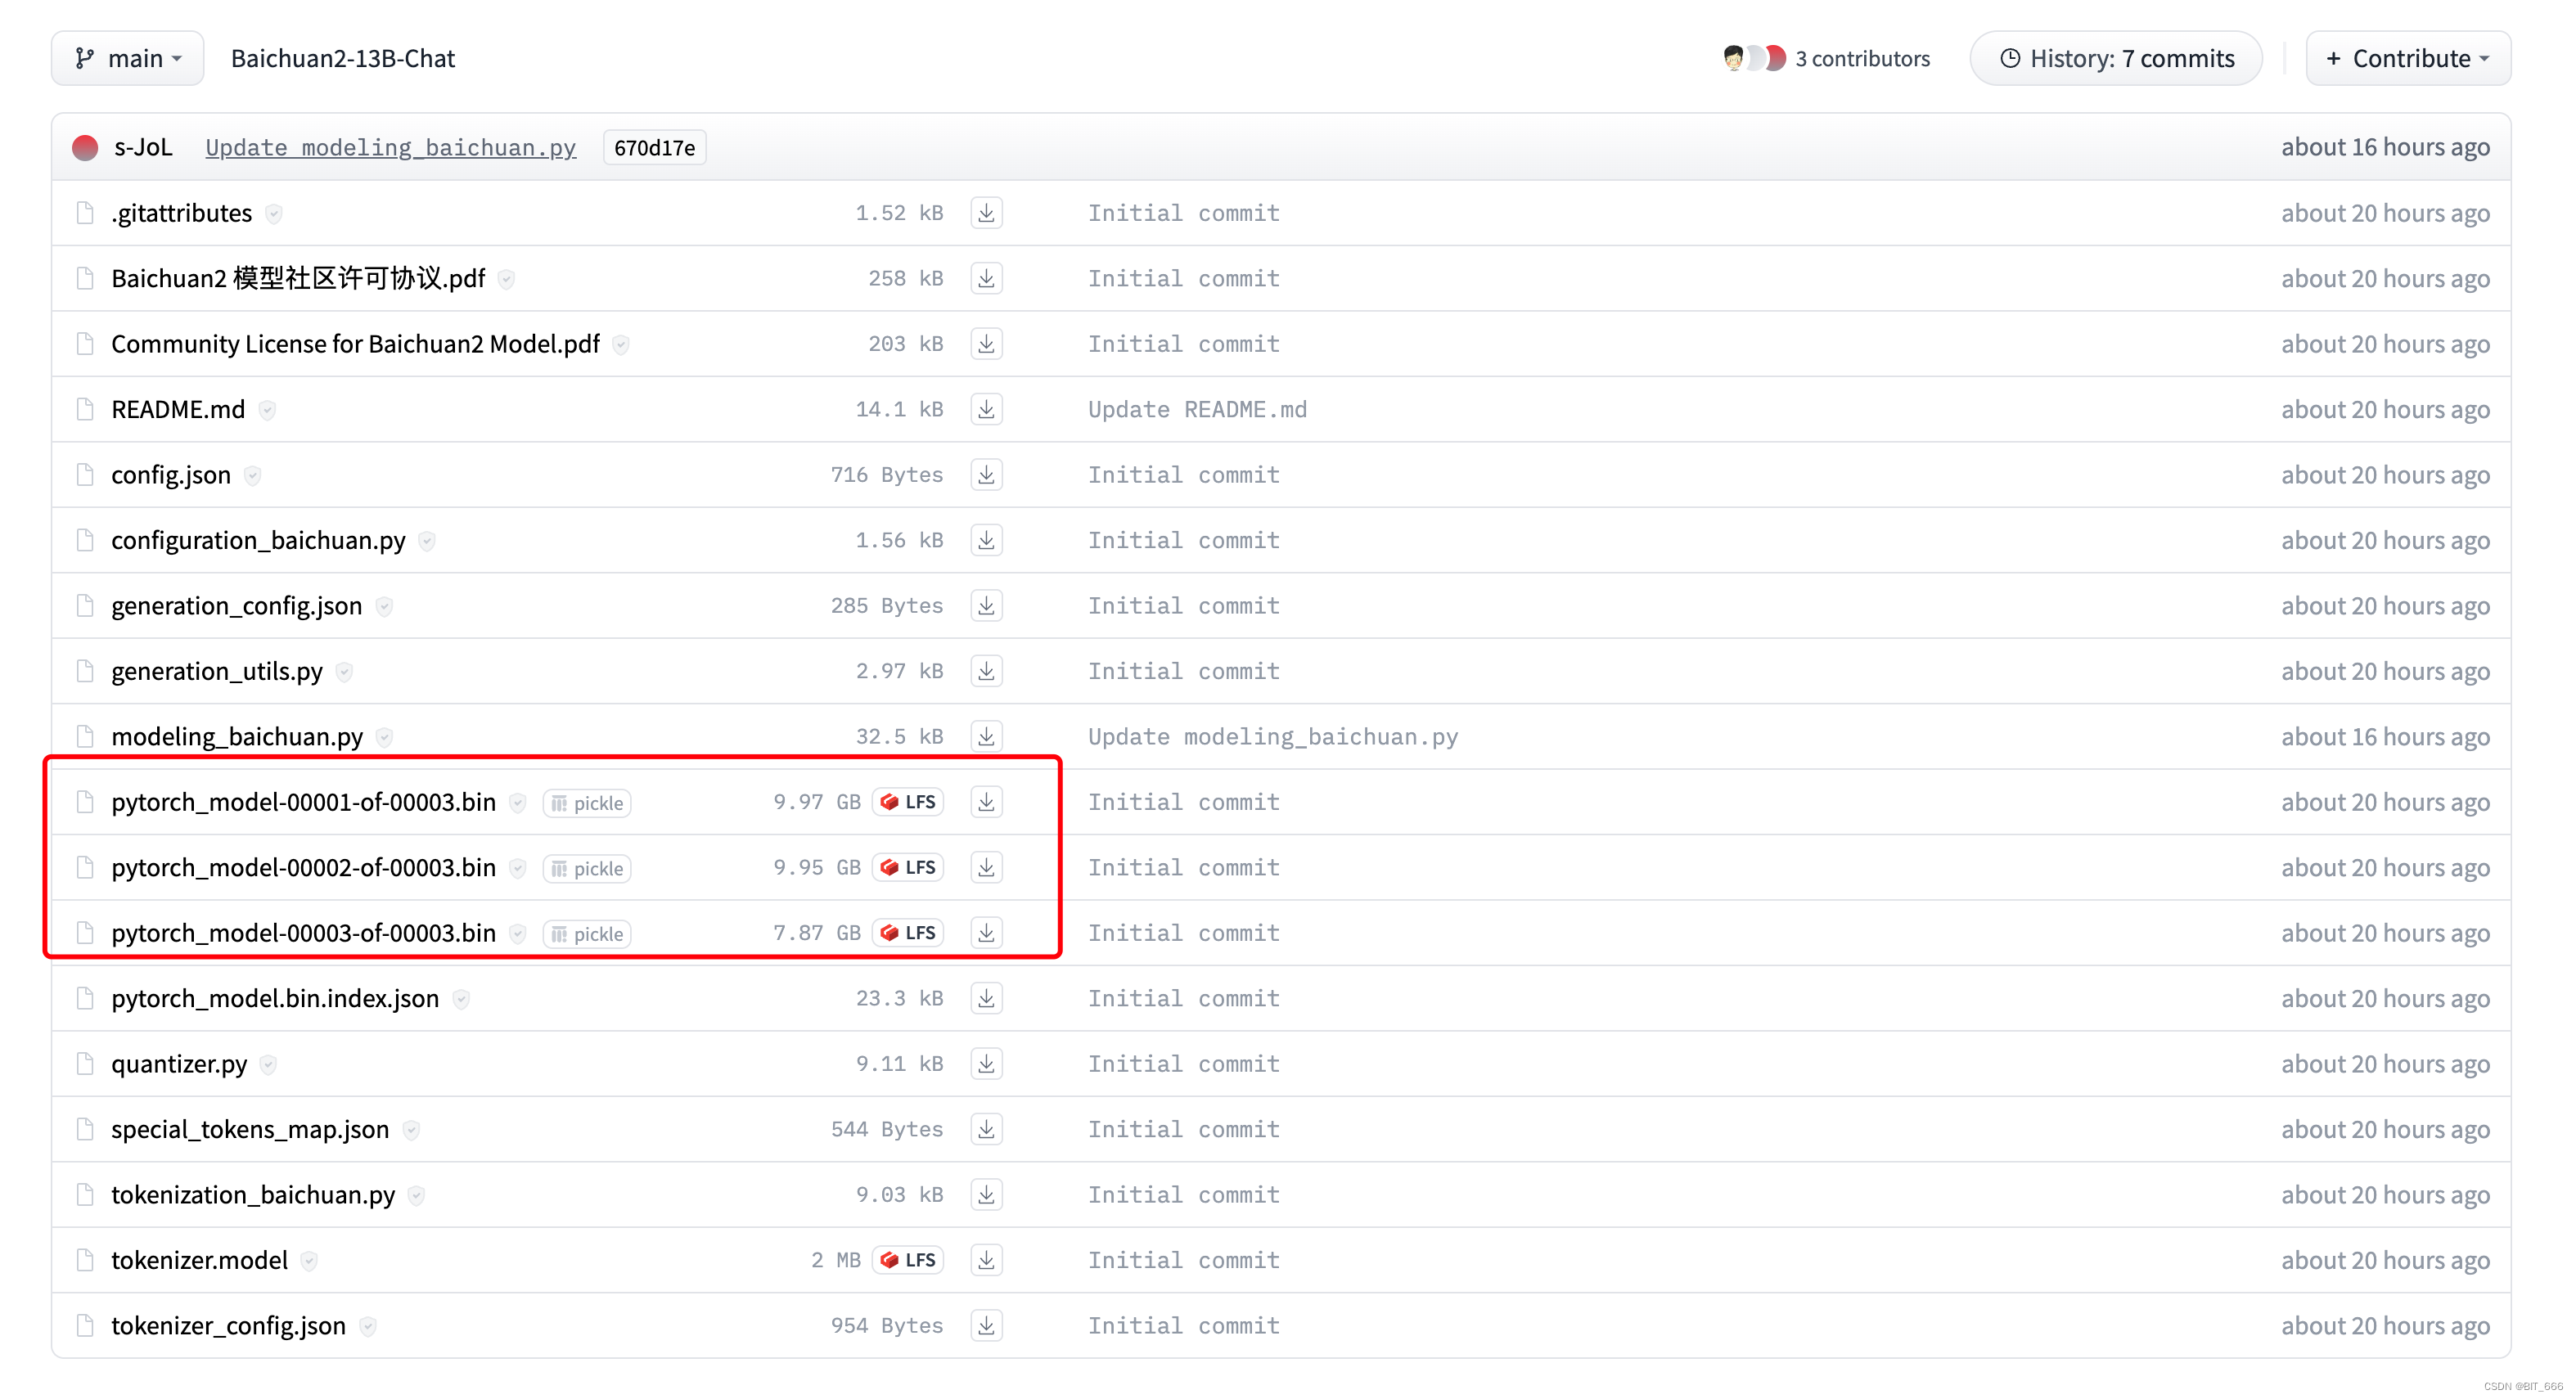The width and height of the screenshot is (2576, 1399).
Task: Click the download icon for README.md
Action: [986, 409]
